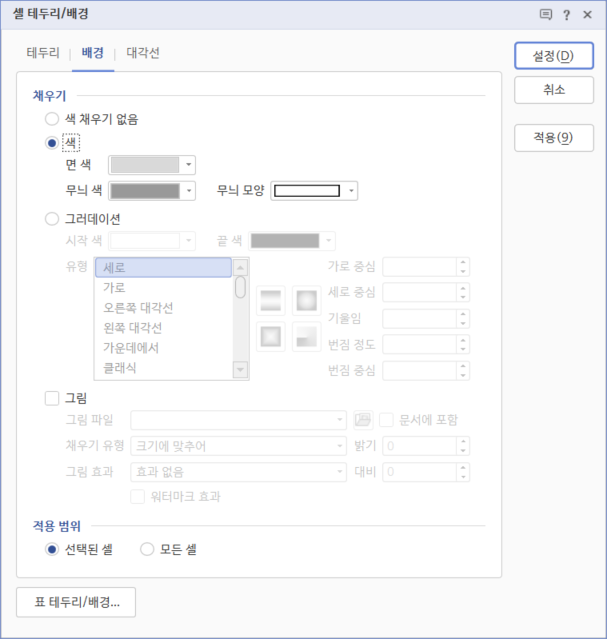Viewport: 607px width, 639px height.
Task: Select the 그러데이션 radio button
Action: pyautogui.click(x=52, y=219)
